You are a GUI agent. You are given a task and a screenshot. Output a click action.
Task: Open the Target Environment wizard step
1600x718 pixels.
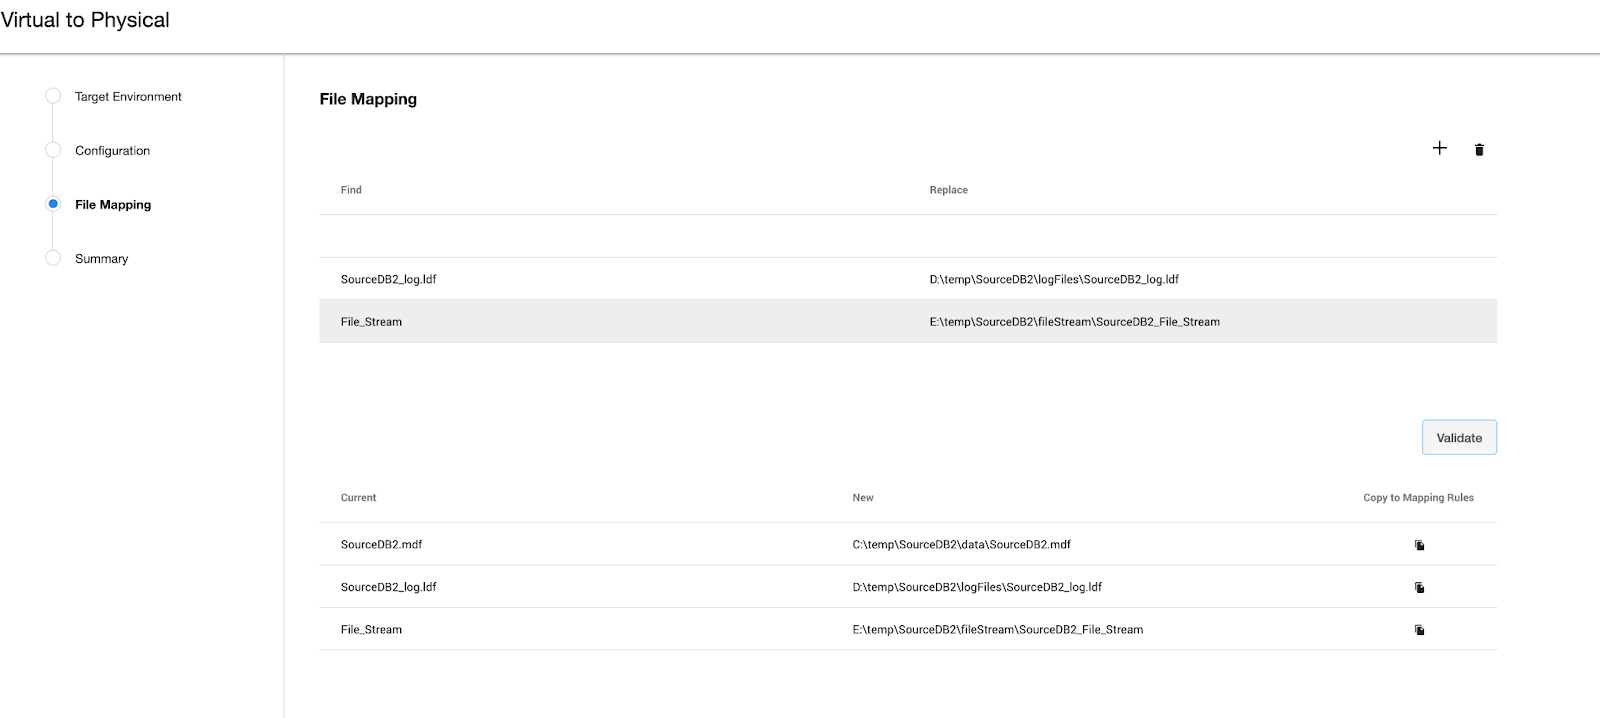(128, 97)
